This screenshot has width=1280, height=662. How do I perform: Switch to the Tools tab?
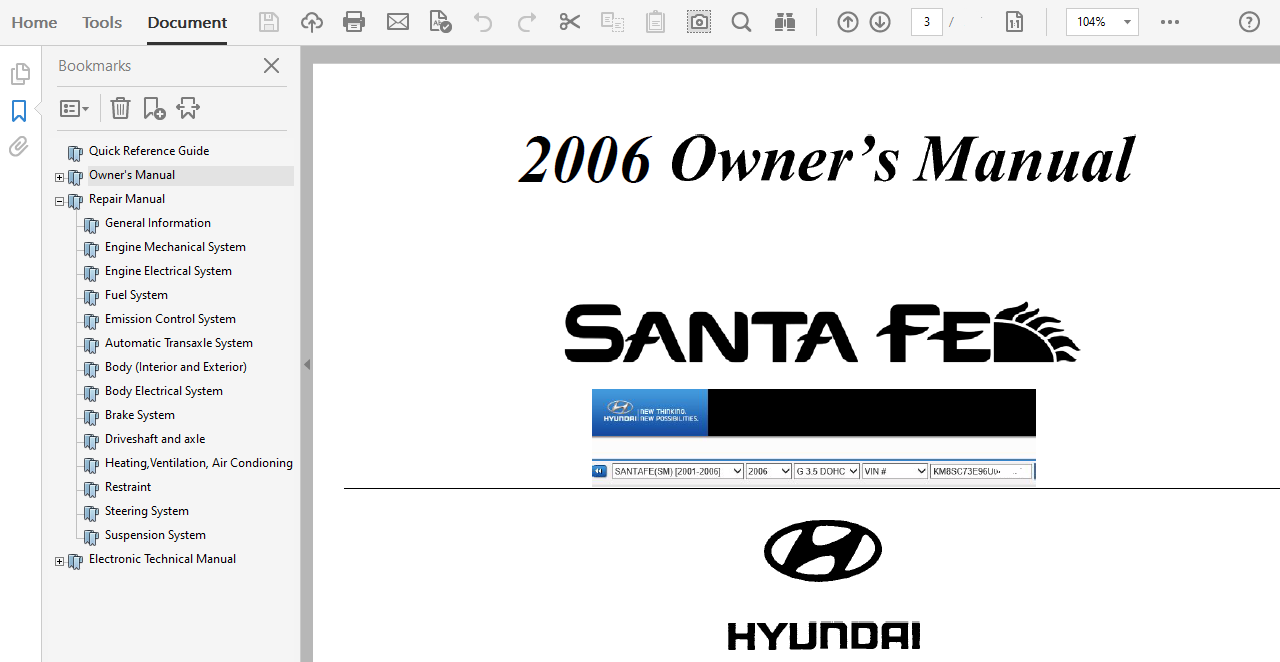[102, 22]
